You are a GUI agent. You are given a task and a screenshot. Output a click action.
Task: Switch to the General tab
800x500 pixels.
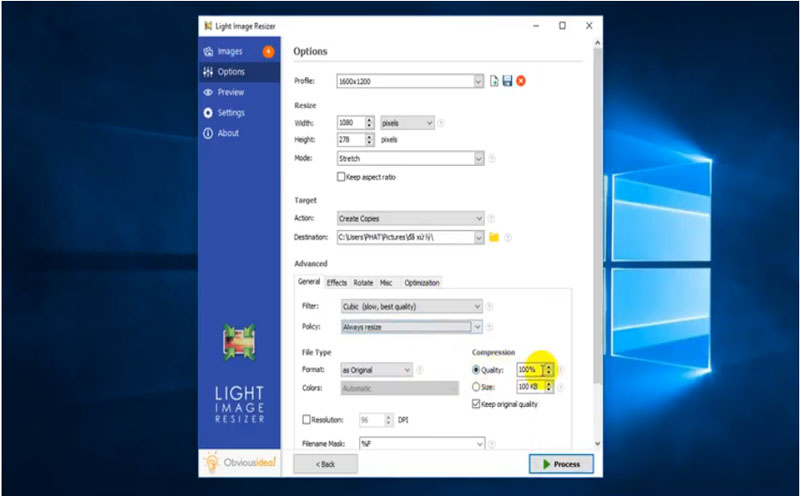(309, 282)
